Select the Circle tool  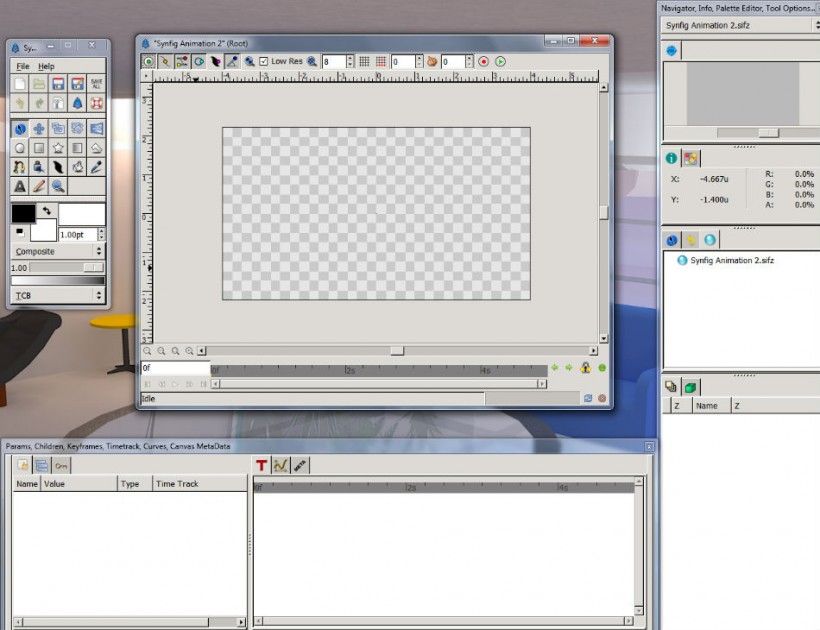[19, 148]
